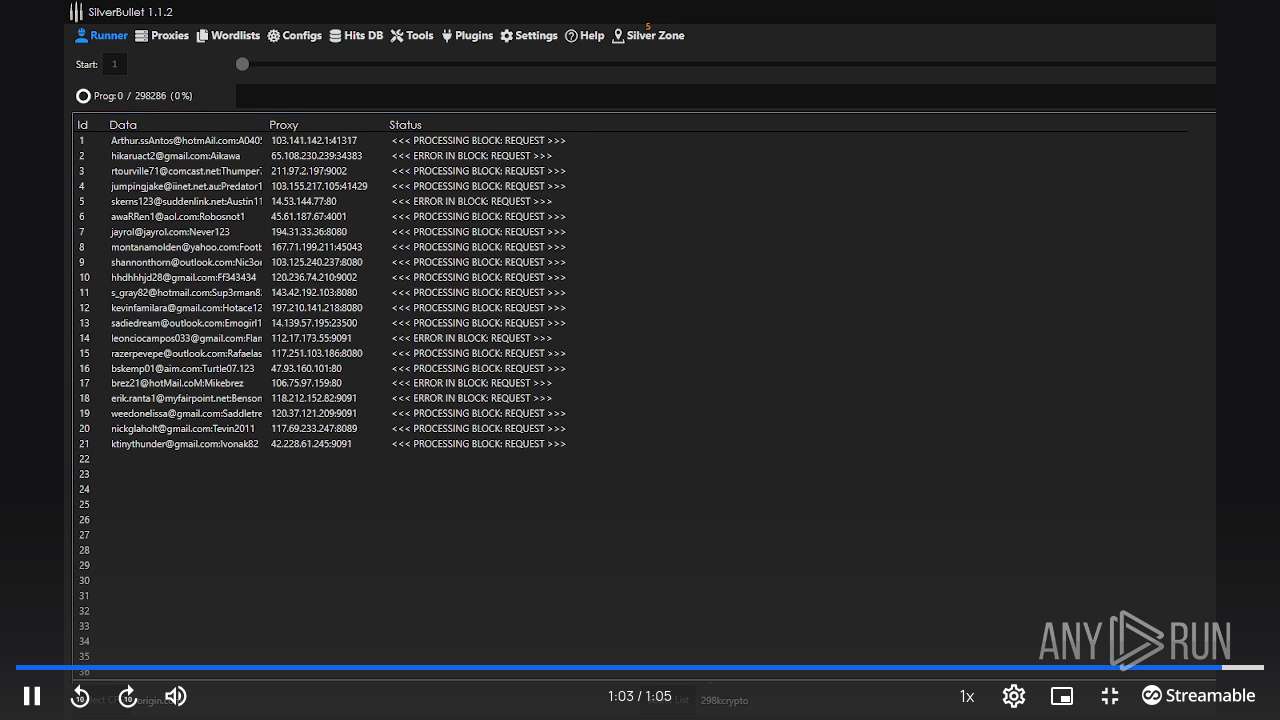1280x720 pixels.
Task: Click proxy 42.228.61.245:9091
Action: click(x=312, y=444)
